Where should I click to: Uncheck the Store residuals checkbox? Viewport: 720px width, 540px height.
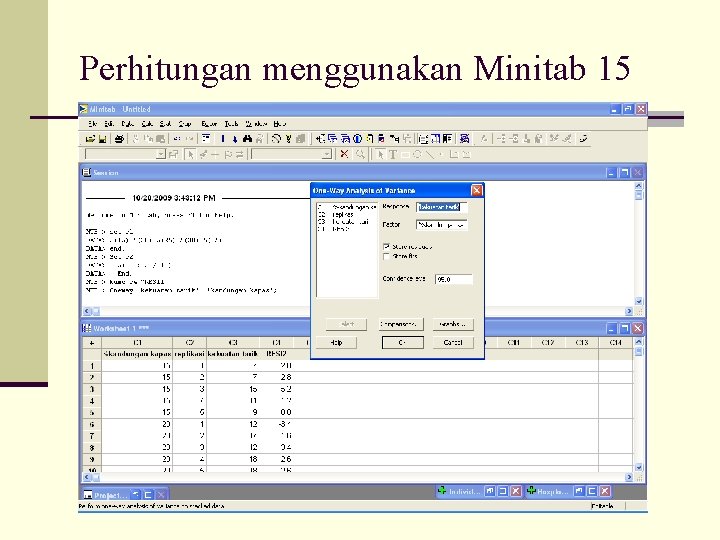tap(386, 247)
